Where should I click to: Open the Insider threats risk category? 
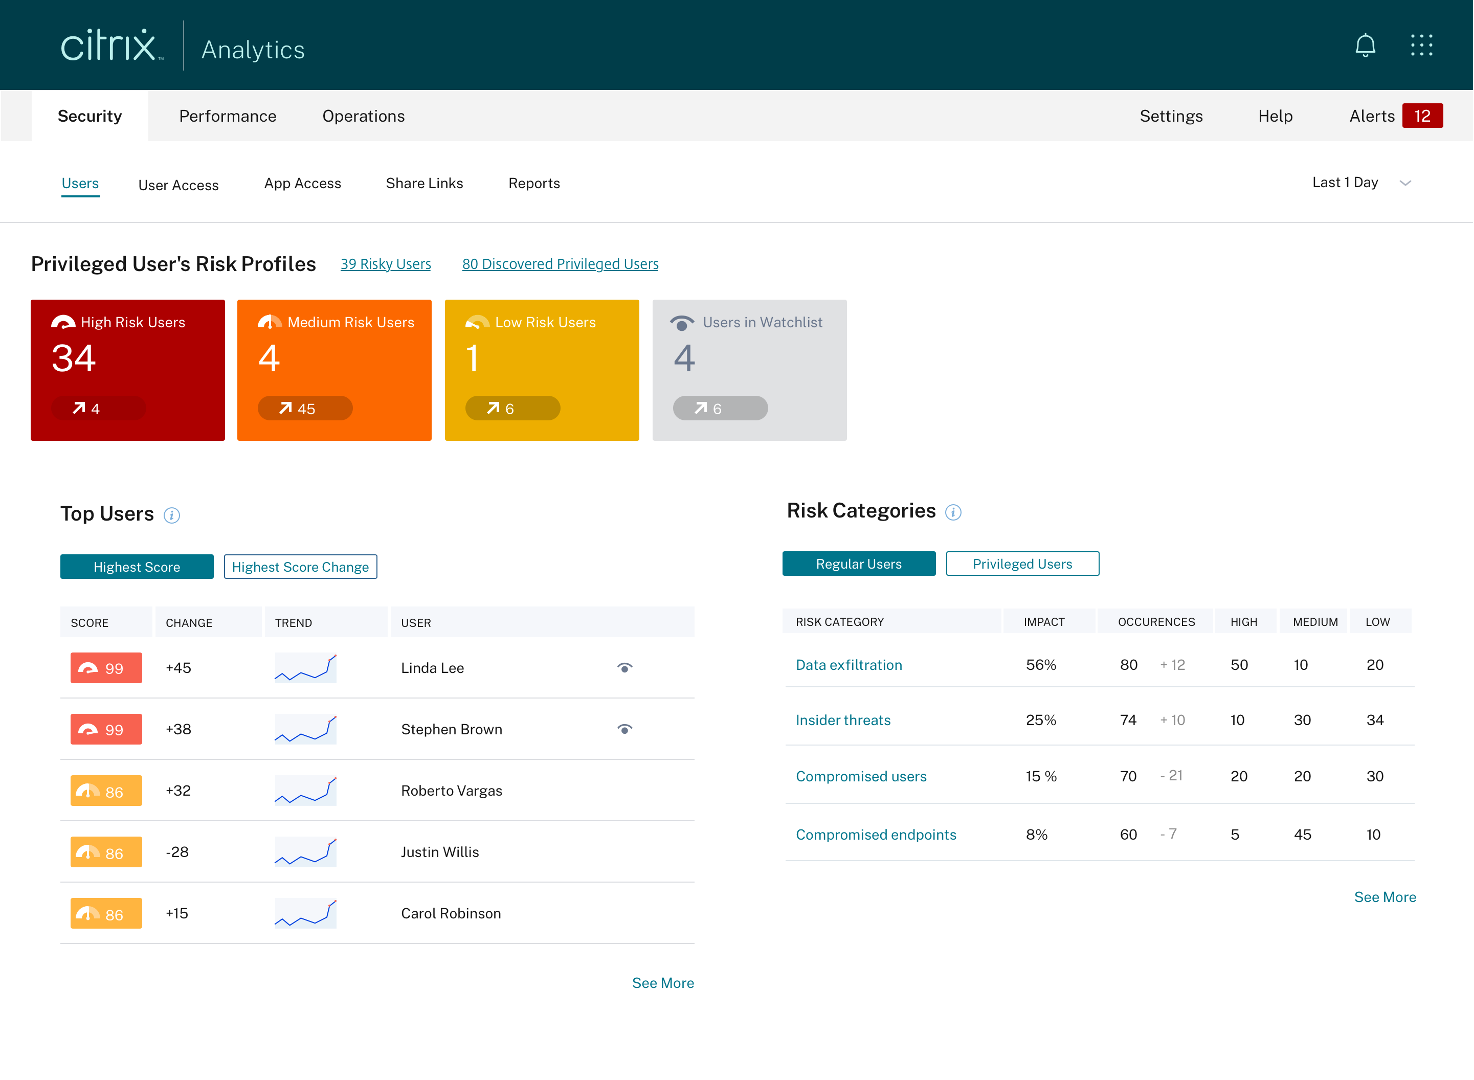tap(843, 720)
